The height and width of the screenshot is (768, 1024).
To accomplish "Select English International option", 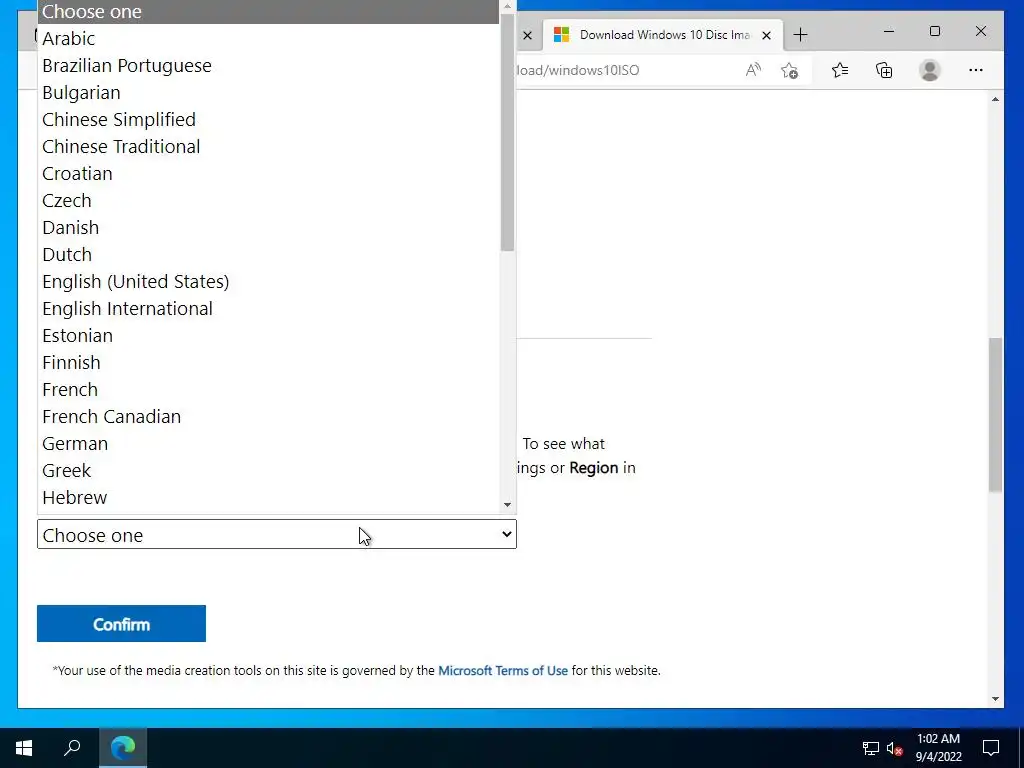I will point(268,308).
